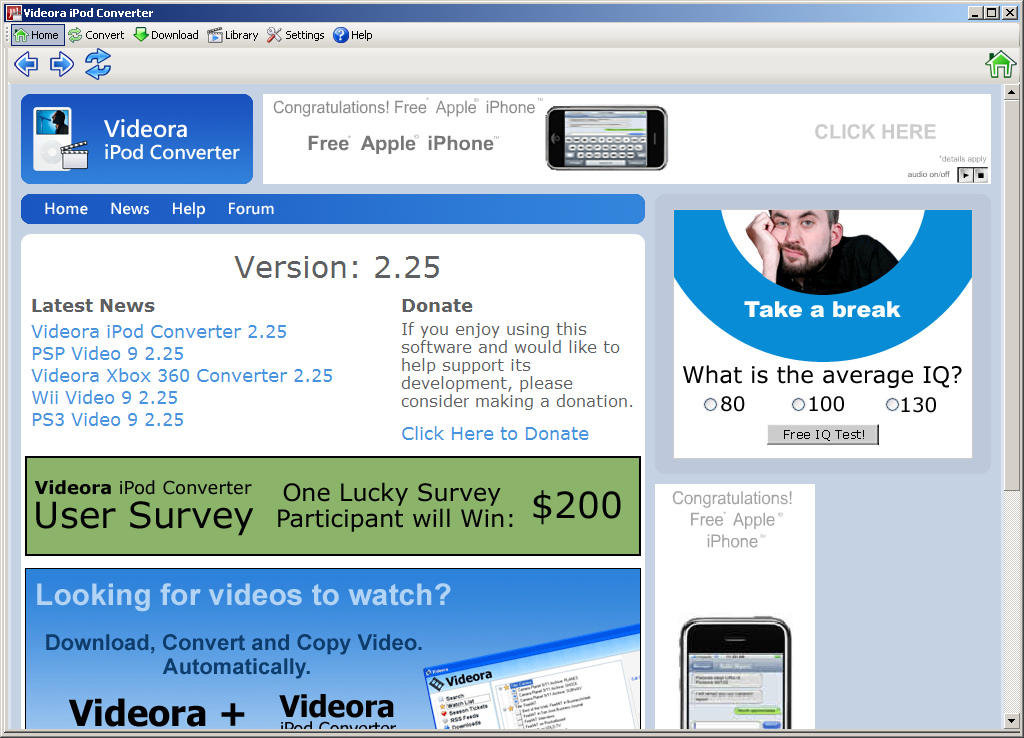Click the stop button under audio on/off
The width and height of the screenshot is (1024, 738).
pyautogui.click(x=981, y=175)
